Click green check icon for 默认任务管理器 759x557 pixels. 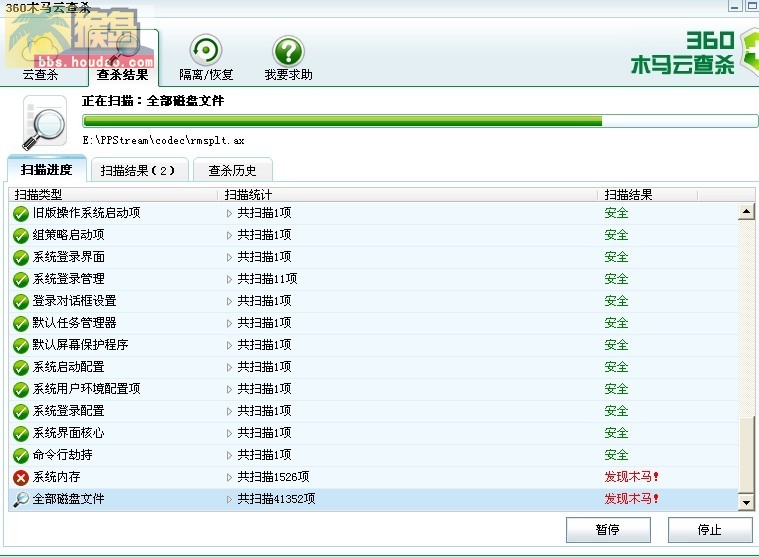tap(21, 324)
